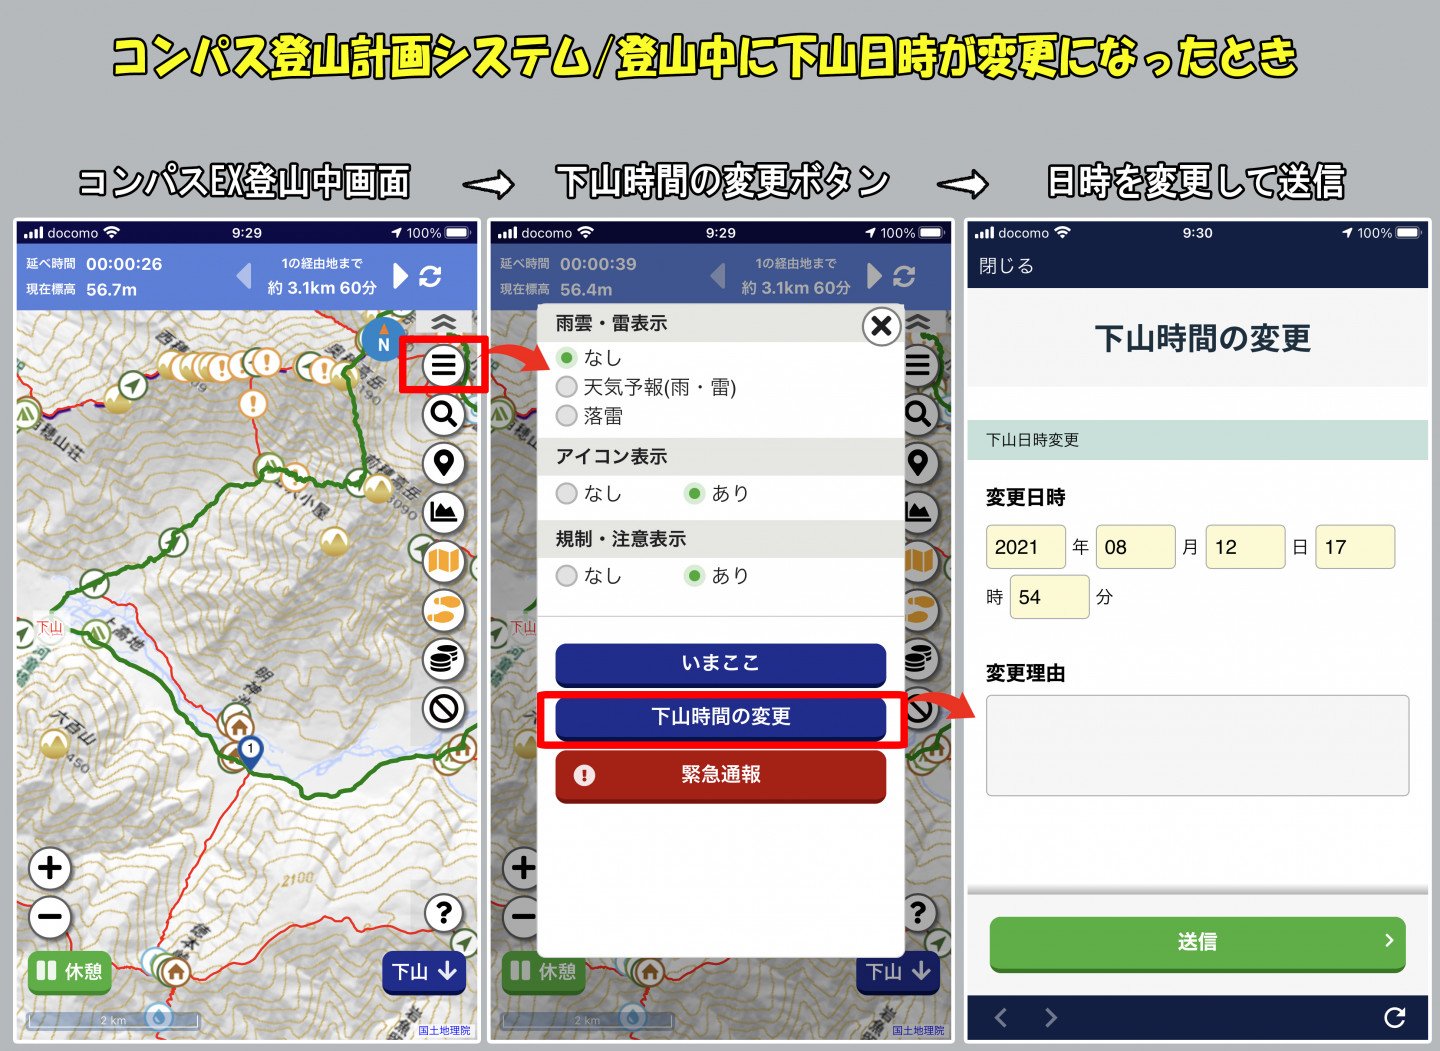Screen dimensions: 1440x1051
Task: Collapse the toolbar with the double chevron on left map
Action: point(444,323)
